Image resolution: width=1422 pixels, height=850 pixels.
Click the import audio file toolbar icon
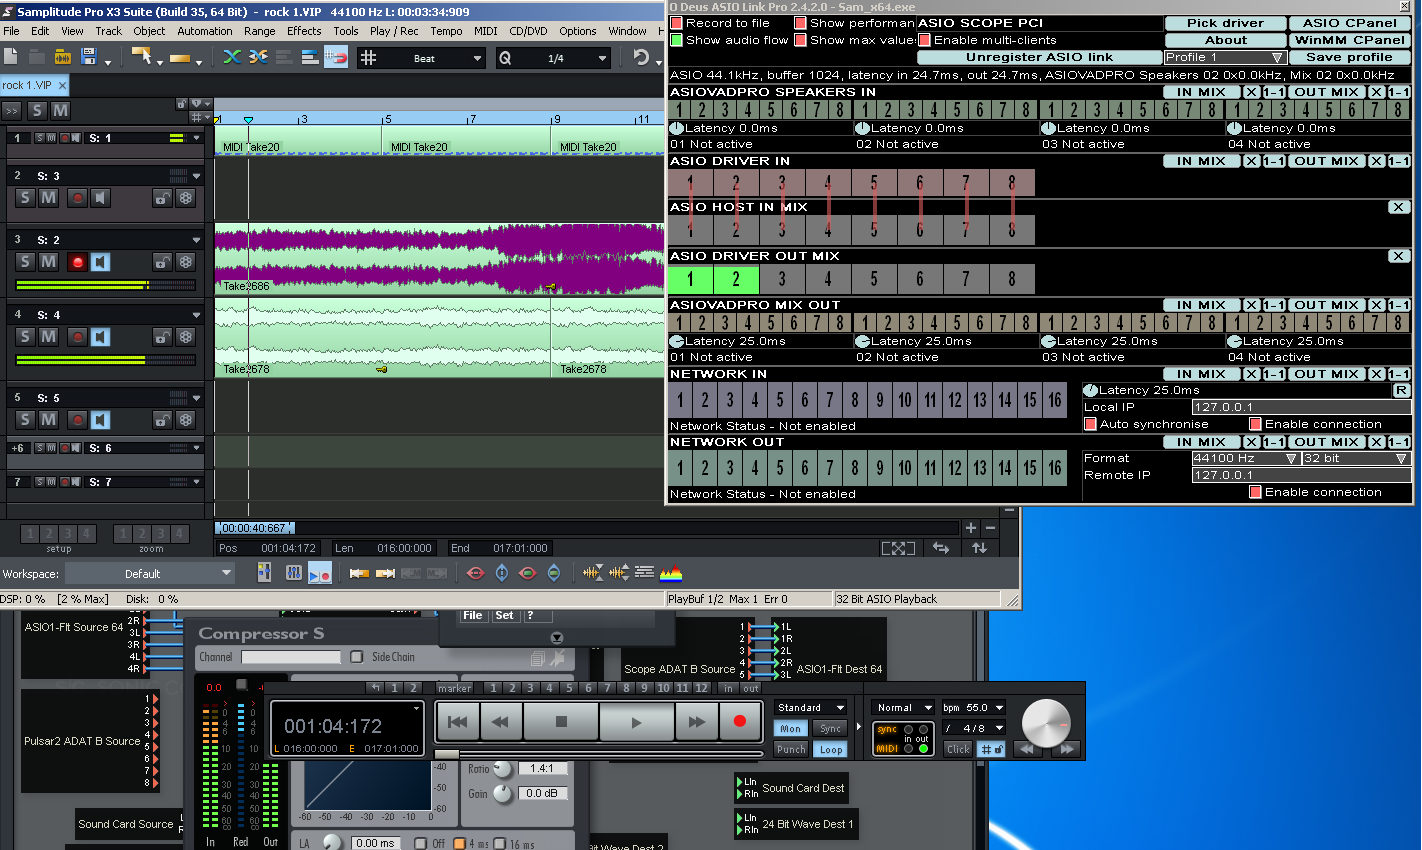tap(62, 57)
